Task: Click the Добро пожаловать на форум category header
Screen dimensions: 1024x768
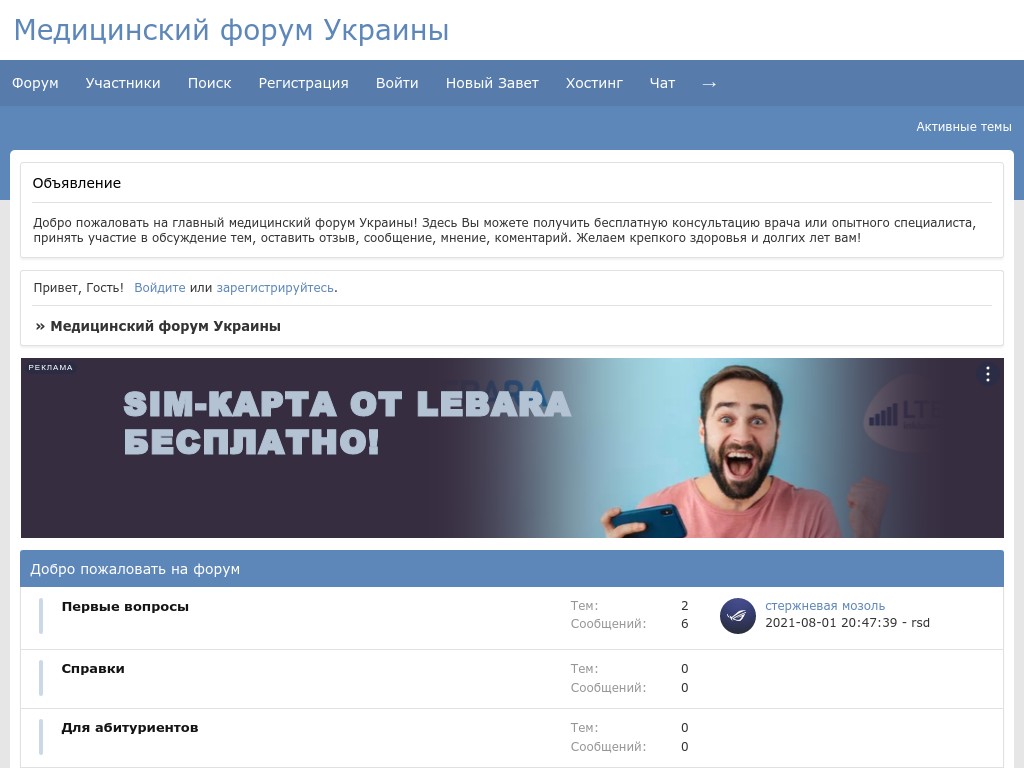Action: pos(135,569)
